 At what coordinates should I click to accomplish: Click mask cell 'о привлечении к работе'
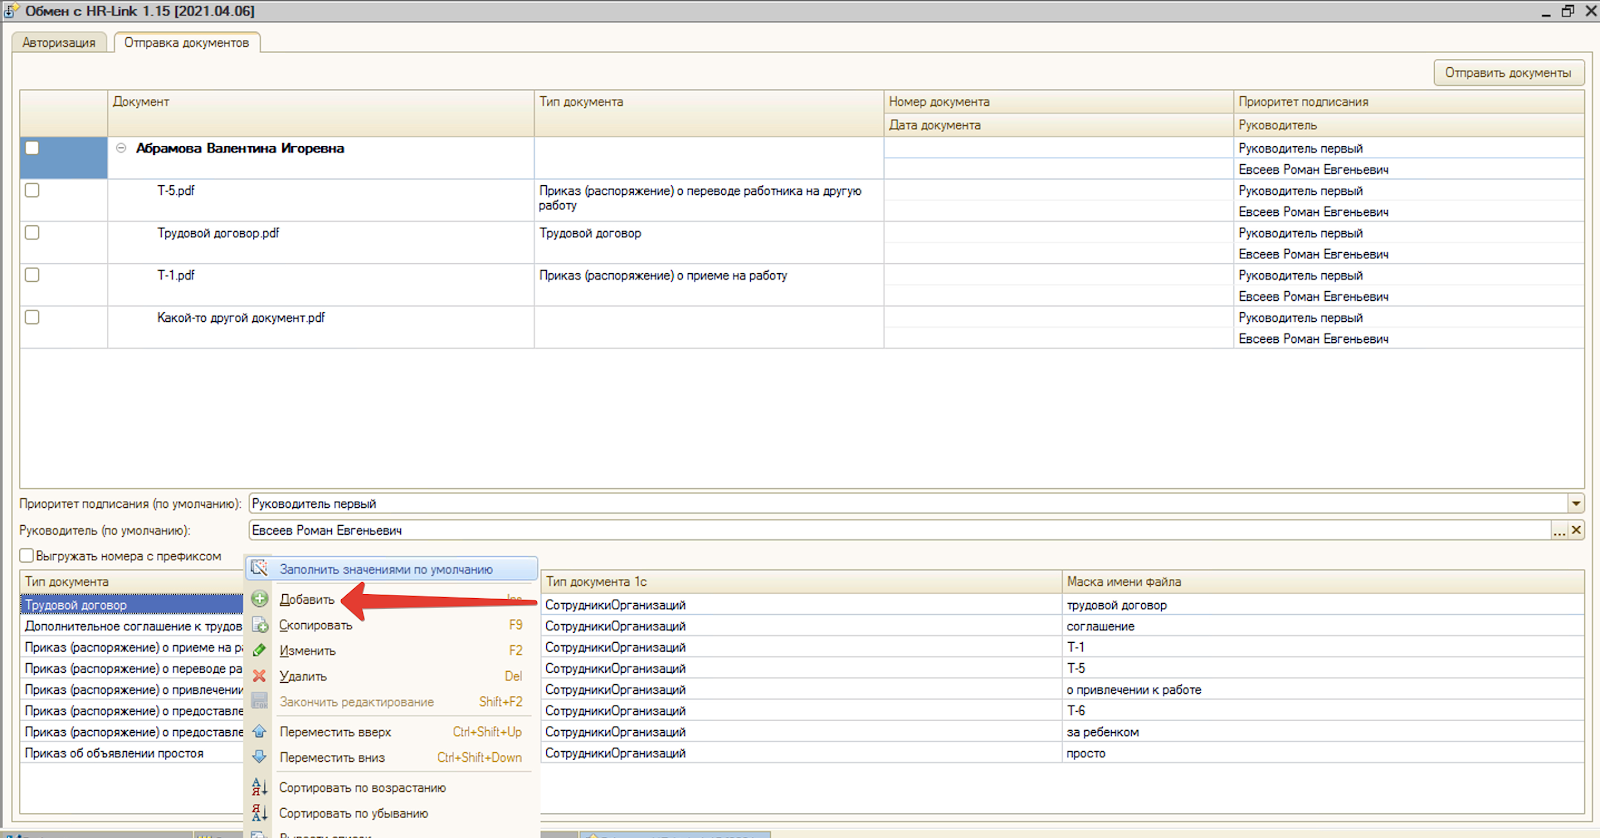coord(1323,690)
